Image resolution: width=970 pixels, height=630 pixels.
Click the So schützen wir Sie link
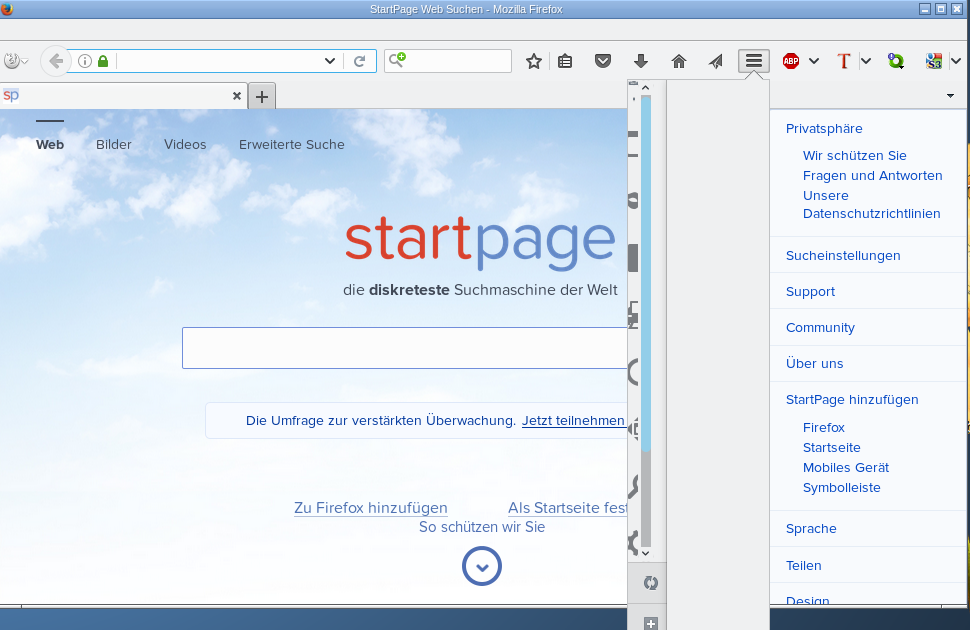click(x=482, y=527)
